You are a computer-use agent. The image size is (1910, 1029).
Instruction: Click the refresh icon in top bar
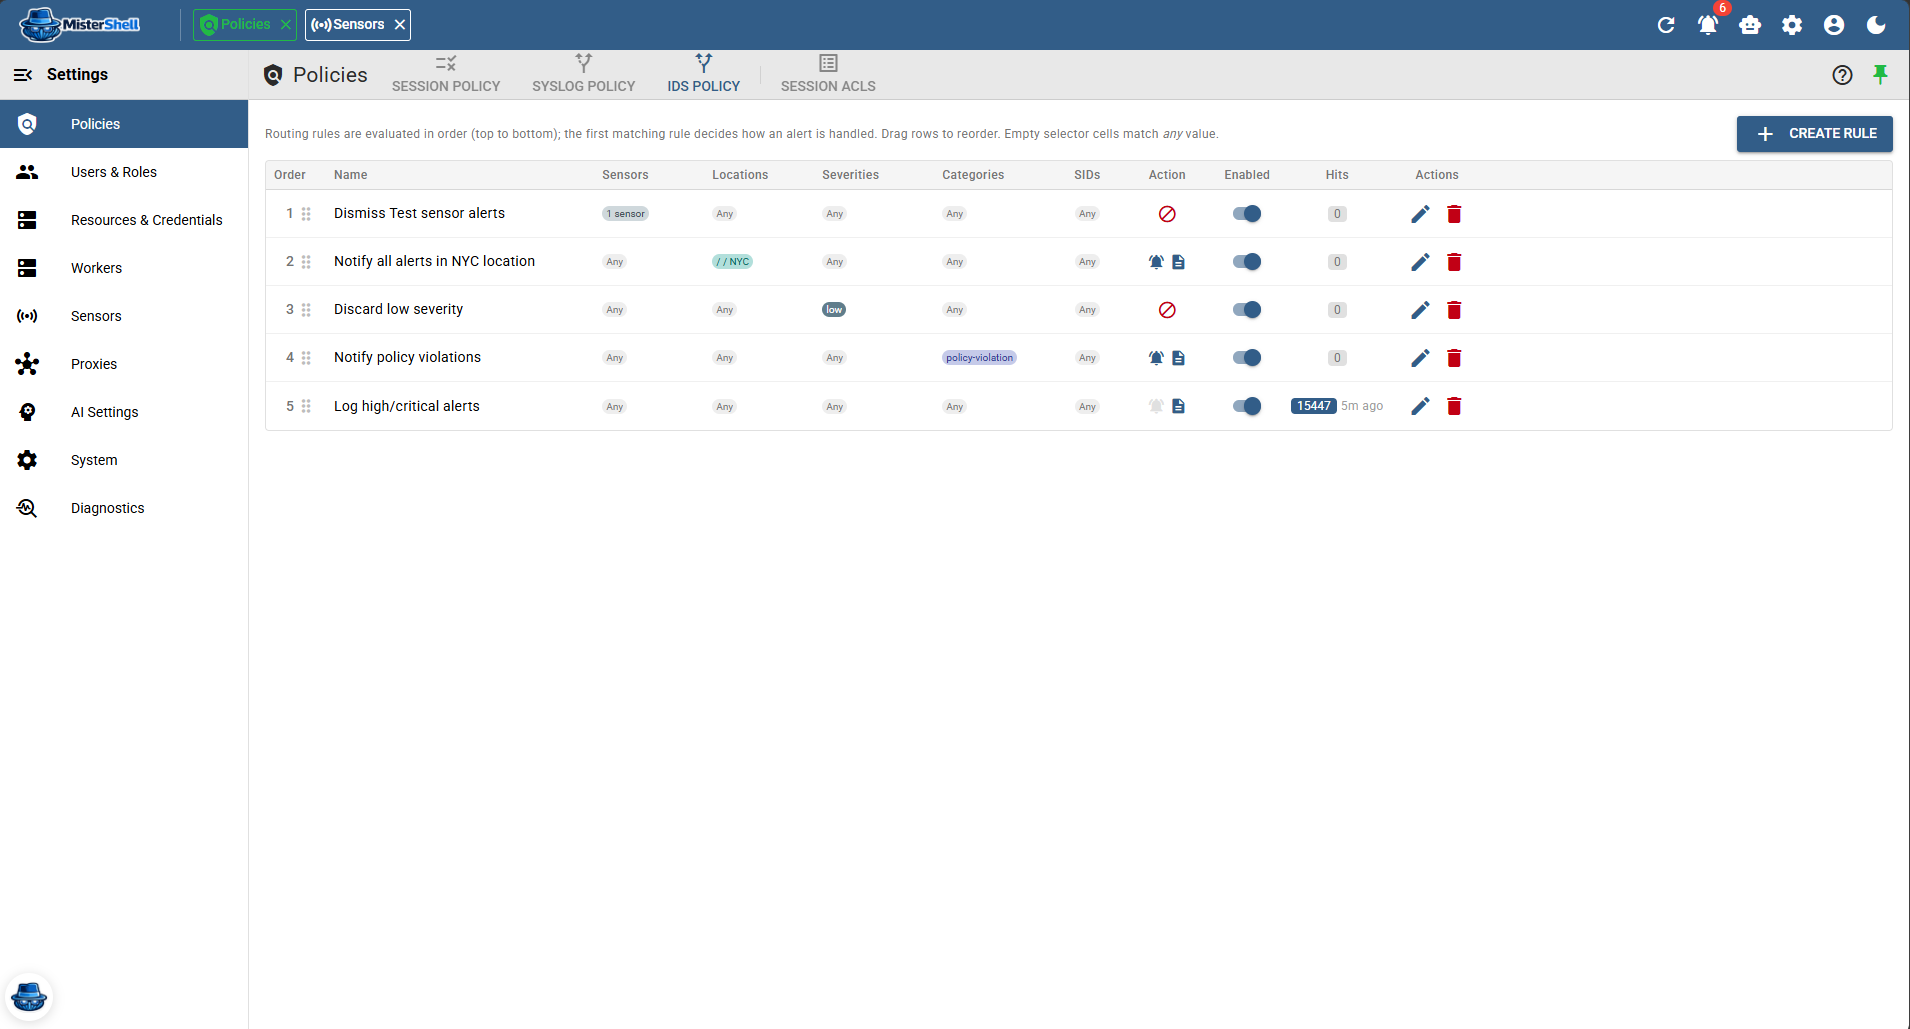coord(1666,25)
